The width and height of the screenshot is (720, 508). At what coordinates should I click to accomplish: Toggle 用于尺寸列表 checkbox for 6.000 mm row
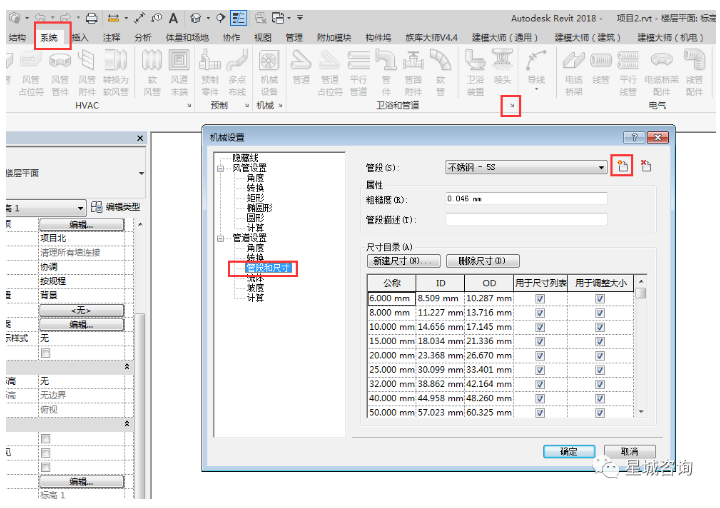[x=540, y=299]
